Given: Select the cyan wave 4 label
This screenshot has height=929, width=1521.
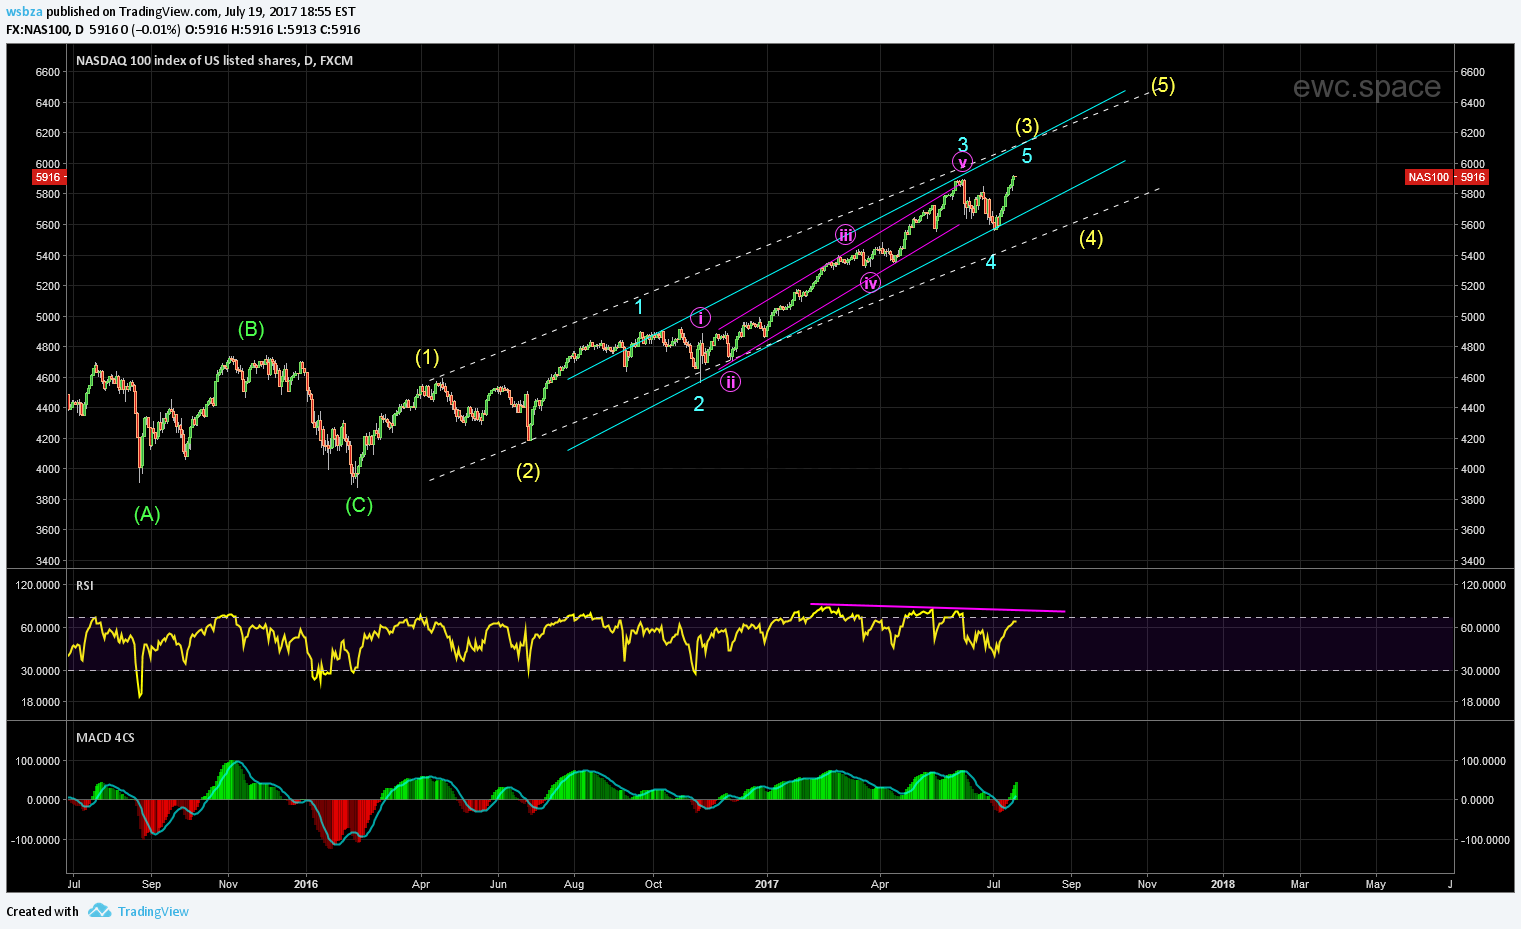Looking at the screenshot, I should point(990,262).
